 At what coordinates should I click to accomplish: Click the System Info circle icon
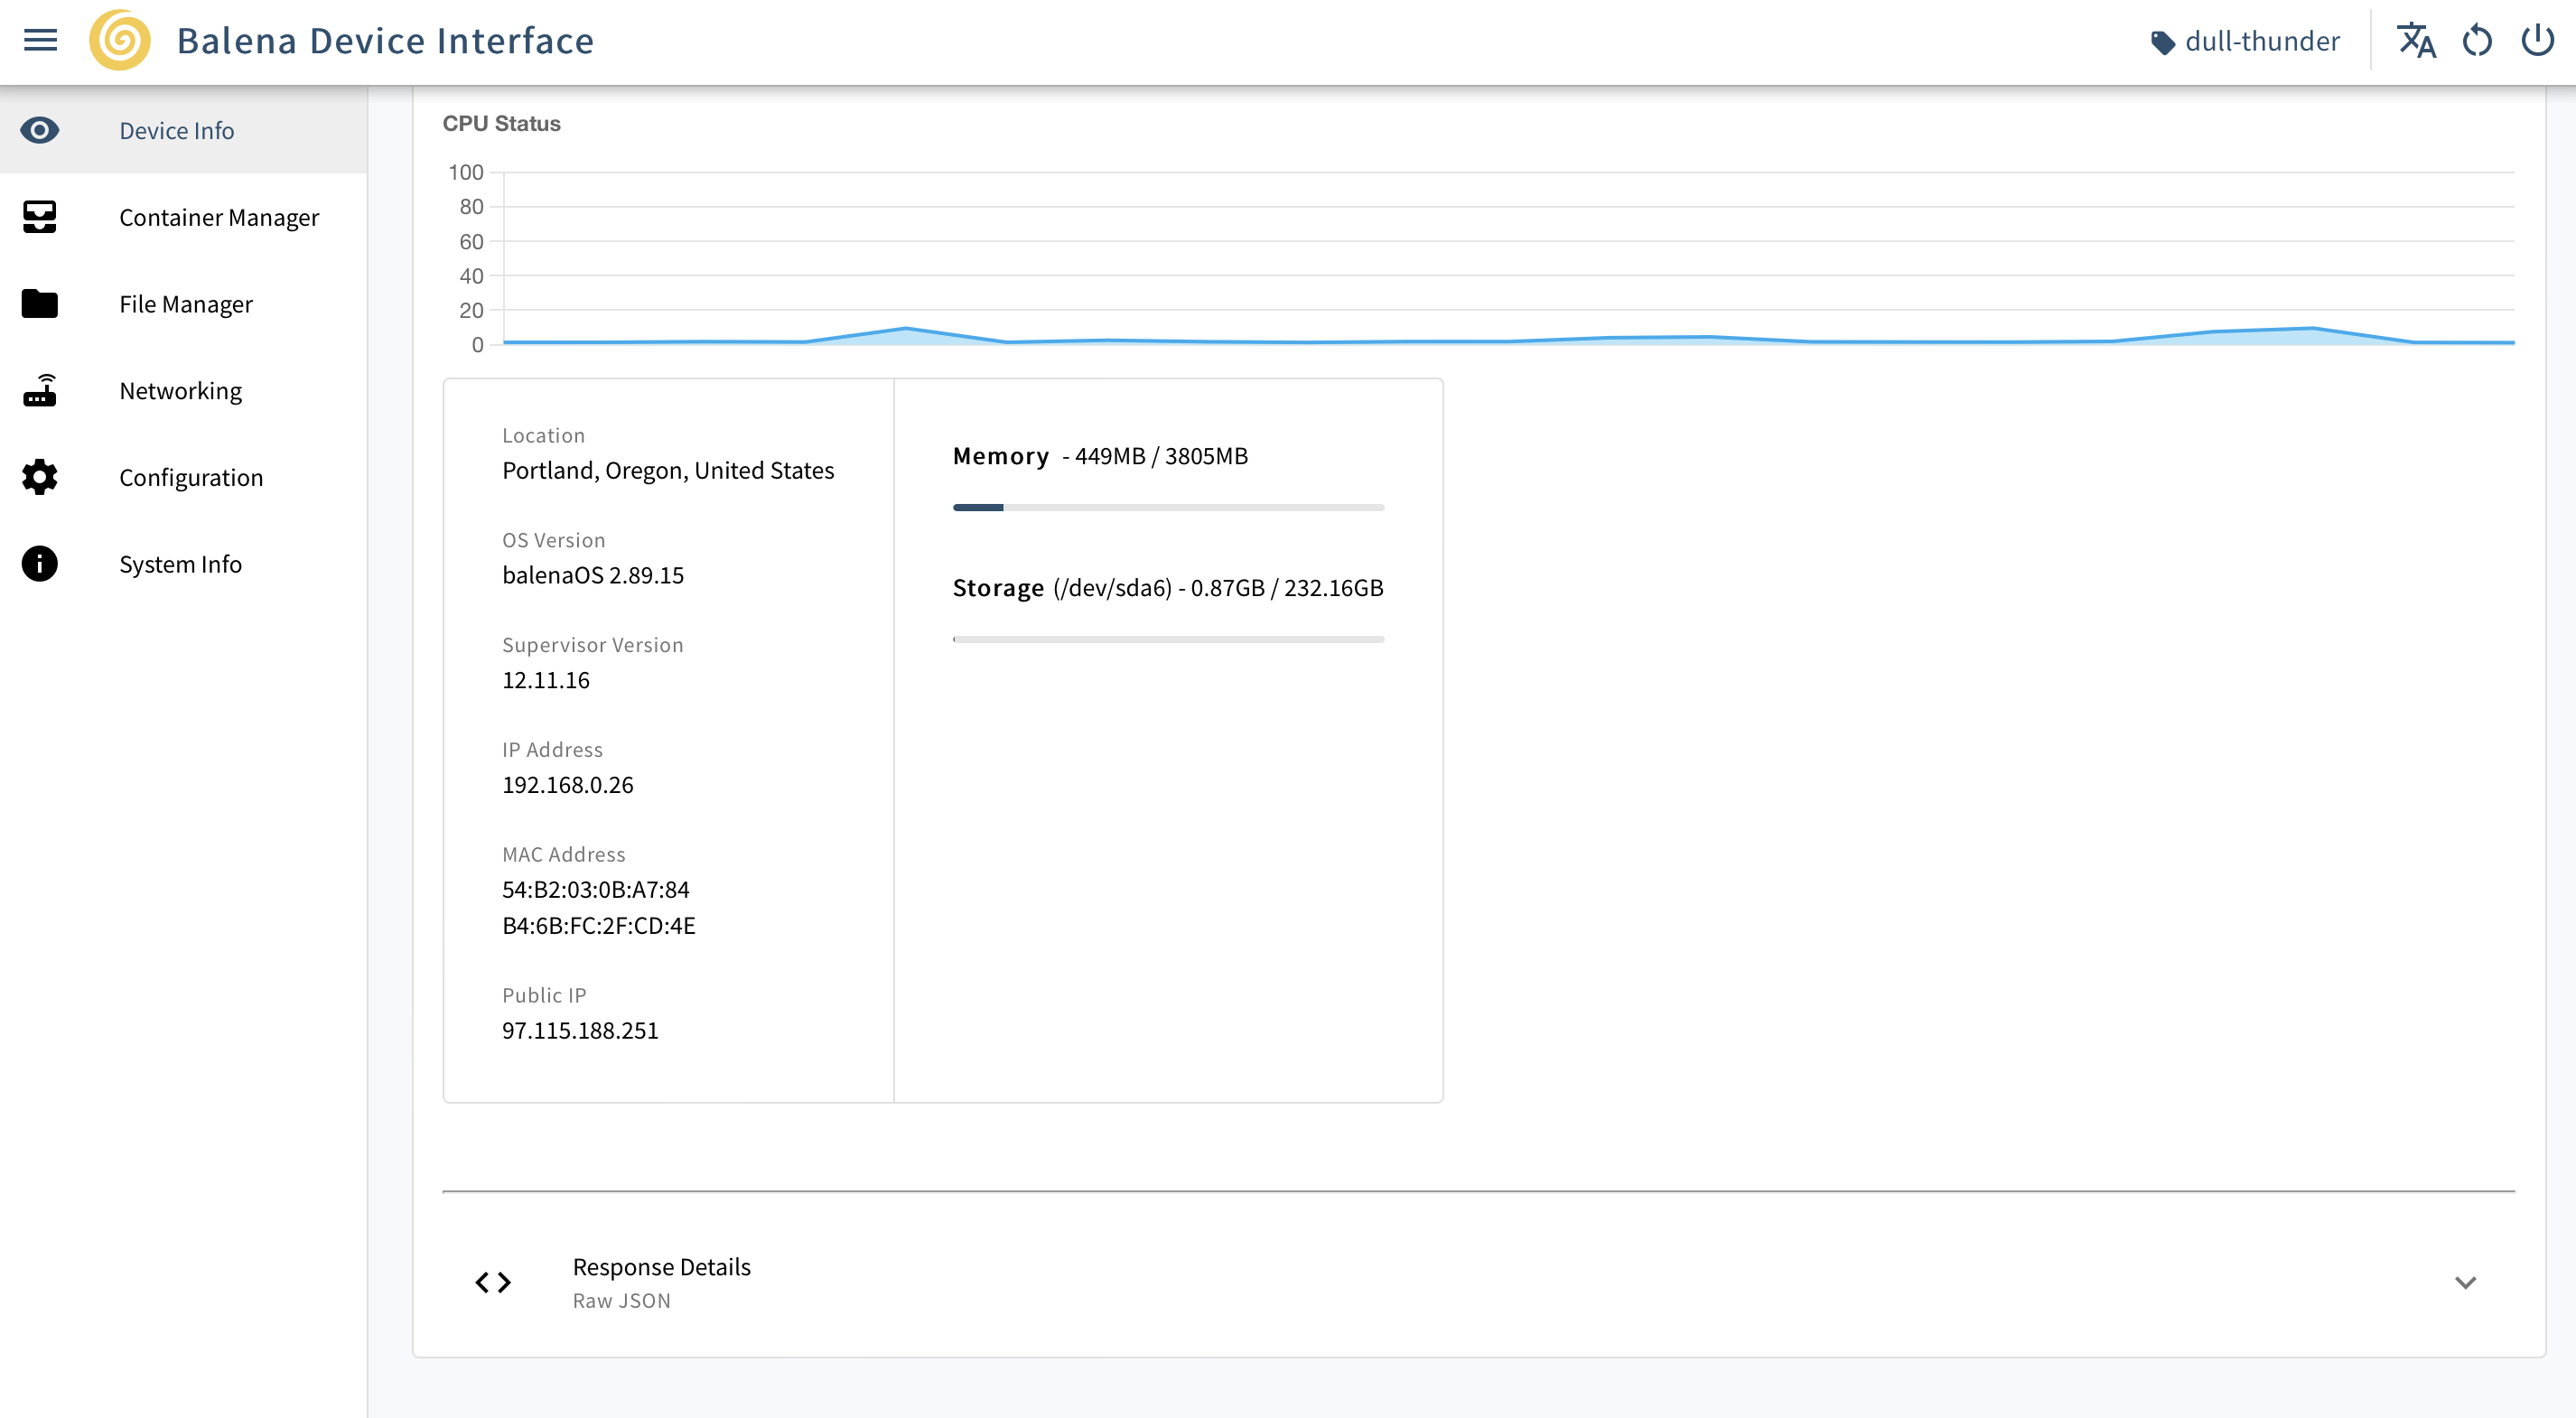[40, 563]
